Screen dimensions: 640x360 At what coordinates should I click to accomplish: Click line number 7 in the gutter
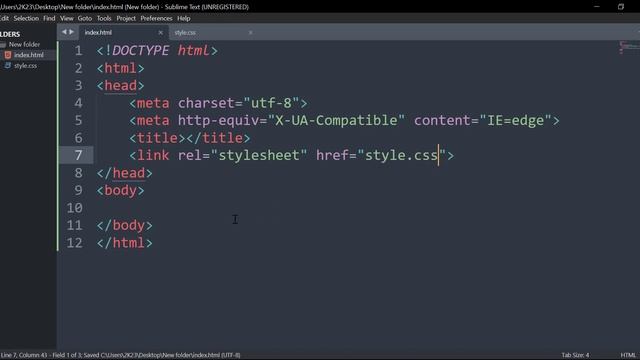(x=78, y=155)
